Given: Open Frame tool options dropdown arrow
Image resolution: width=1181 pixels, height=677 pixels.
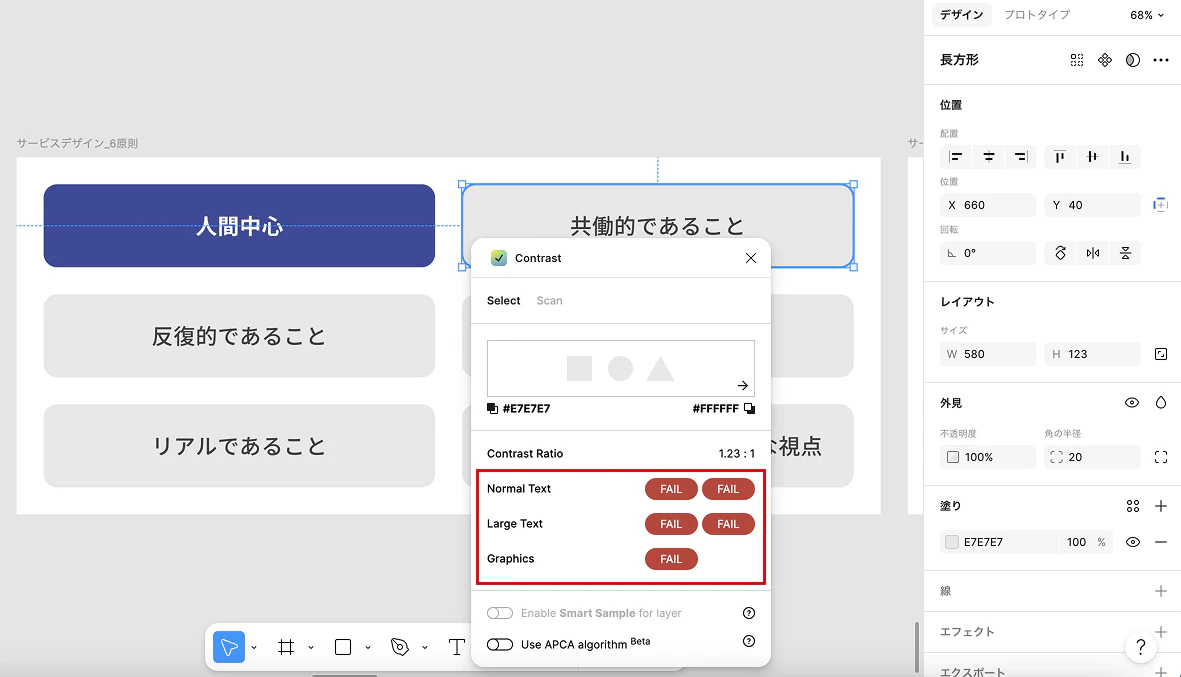Looking at the screenshot, I should pos(310,648).
